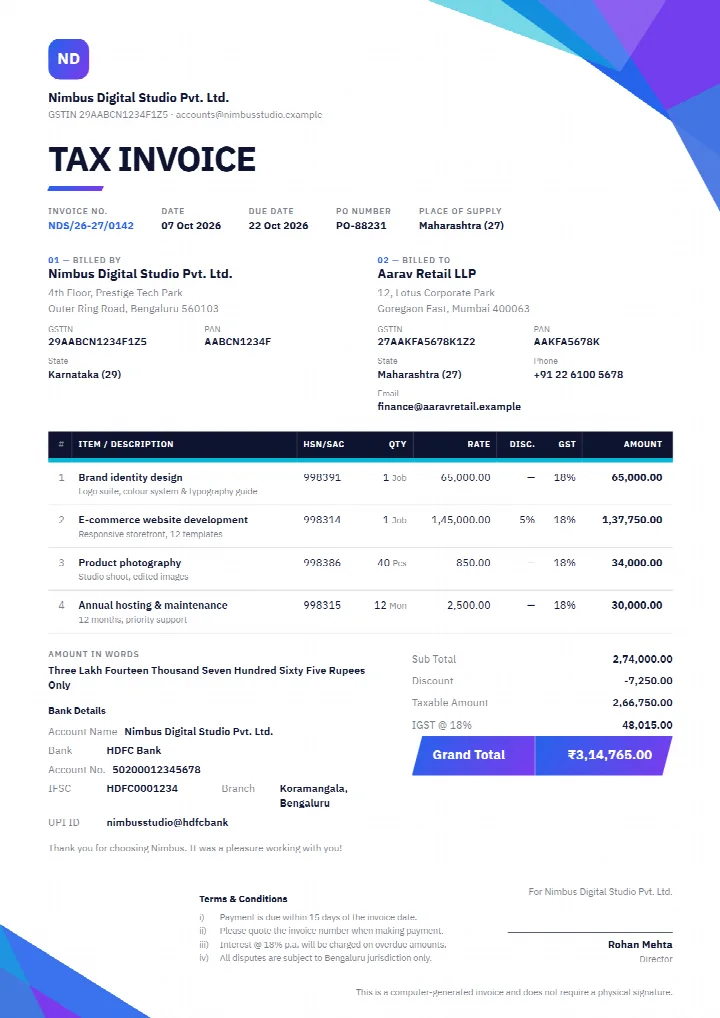This screenshot has height=1018, width=720.
Task: Select amount in words text
Action: (x=206, y=678)
